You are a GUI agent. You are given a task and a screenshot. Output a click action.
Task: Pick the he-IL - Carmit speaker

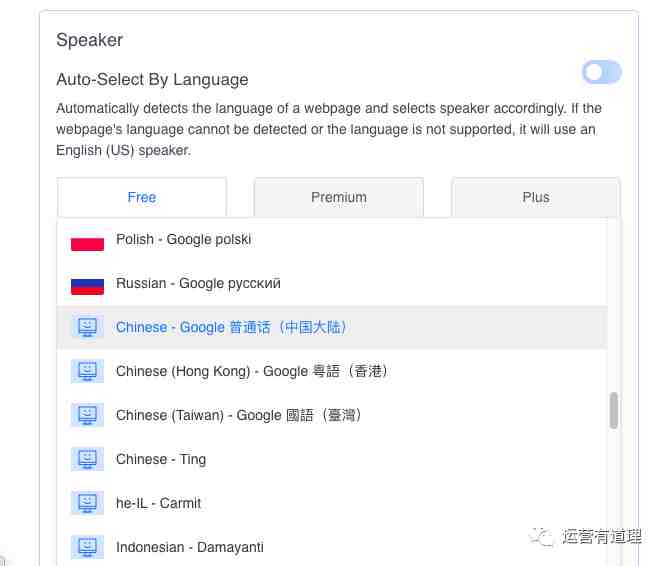[332, 503]
